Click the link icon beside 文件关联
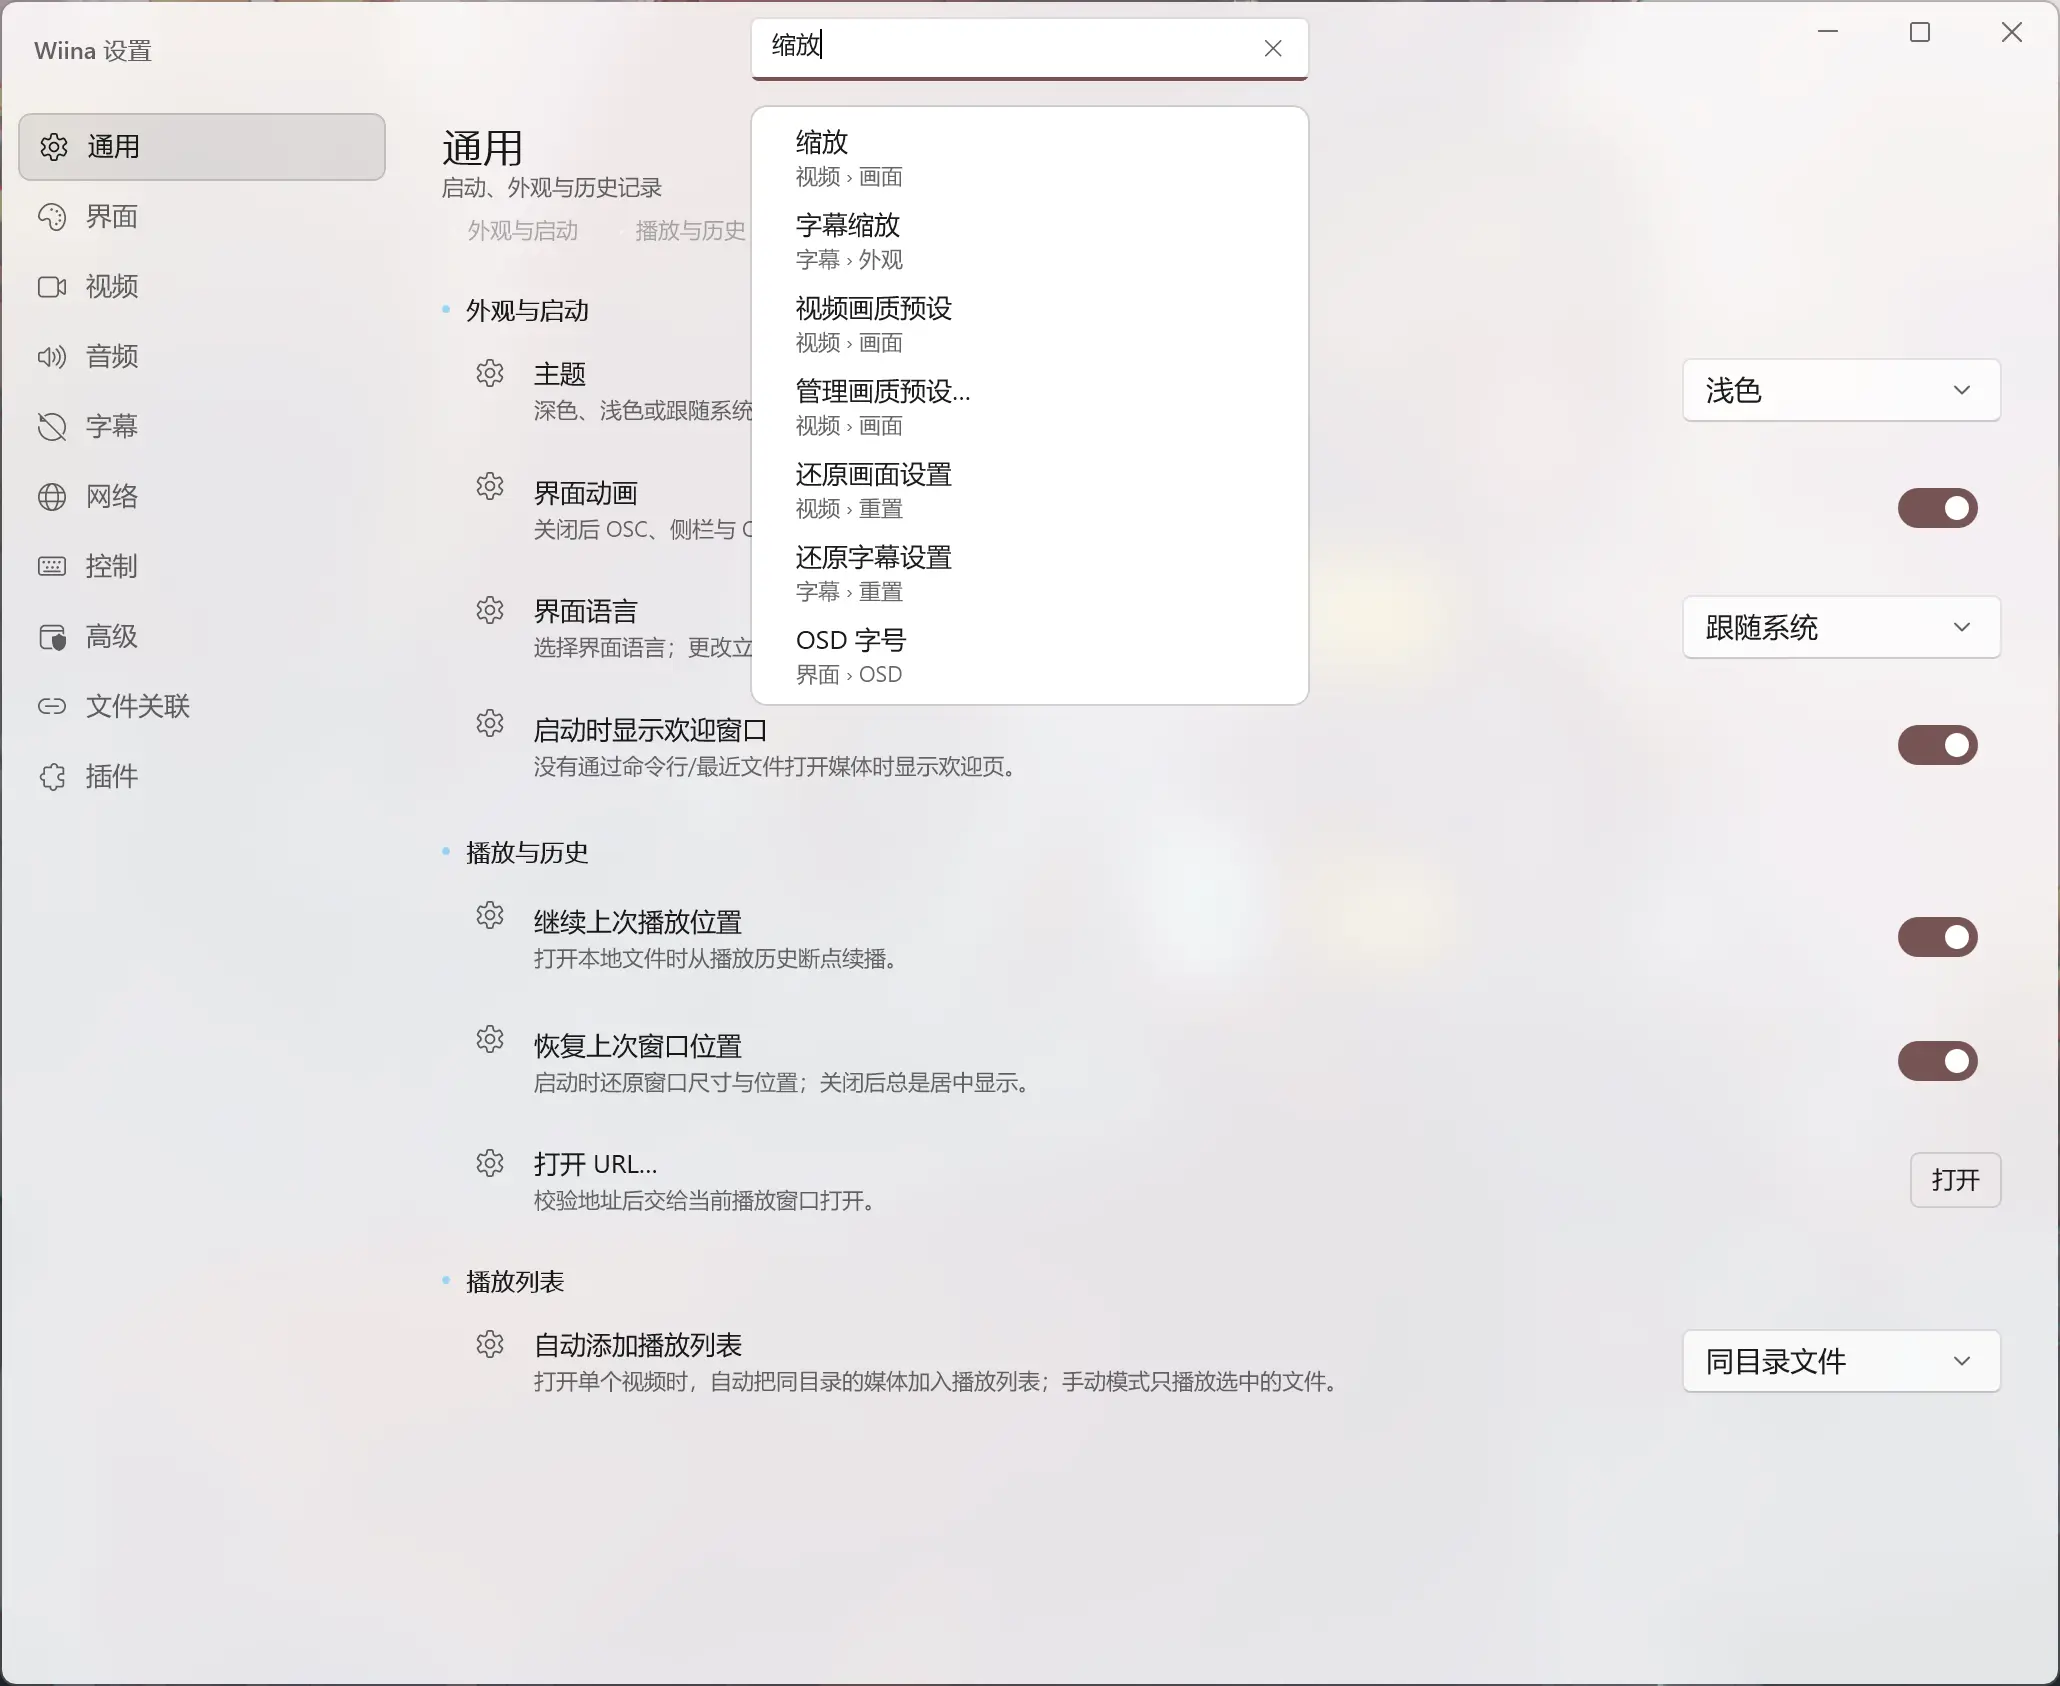Image resolution: width=2060 pixels, height=1686 pixels. (x=52, y=707)
